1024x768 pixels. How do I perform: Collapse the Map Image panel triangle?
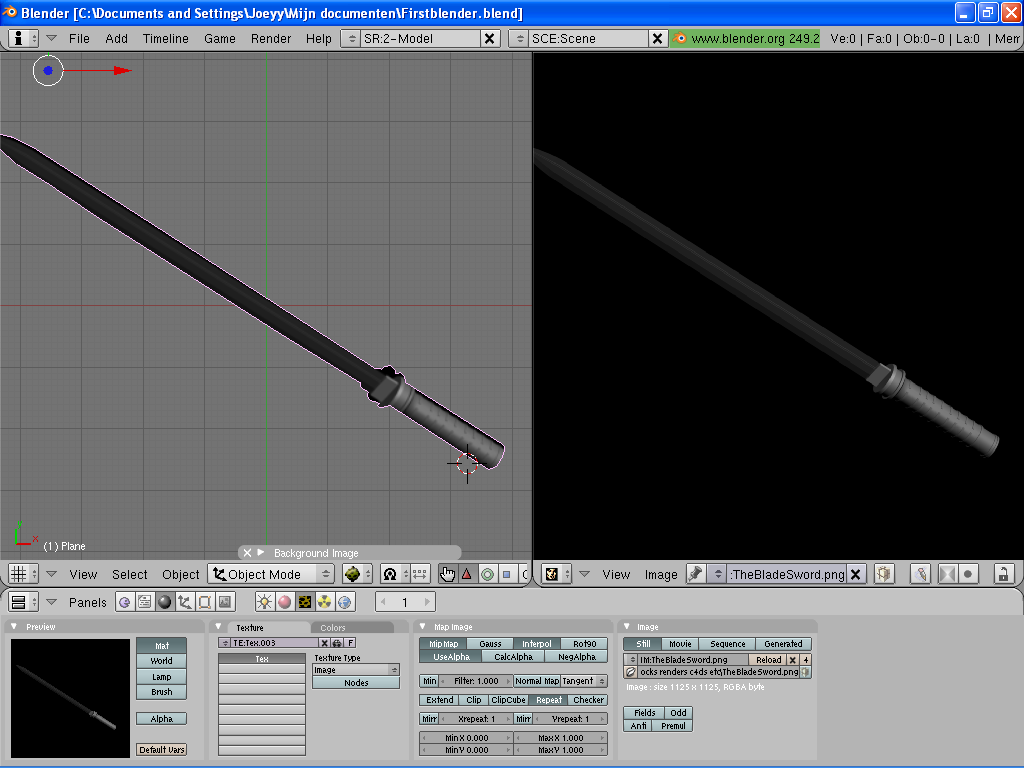pos(423,627)
